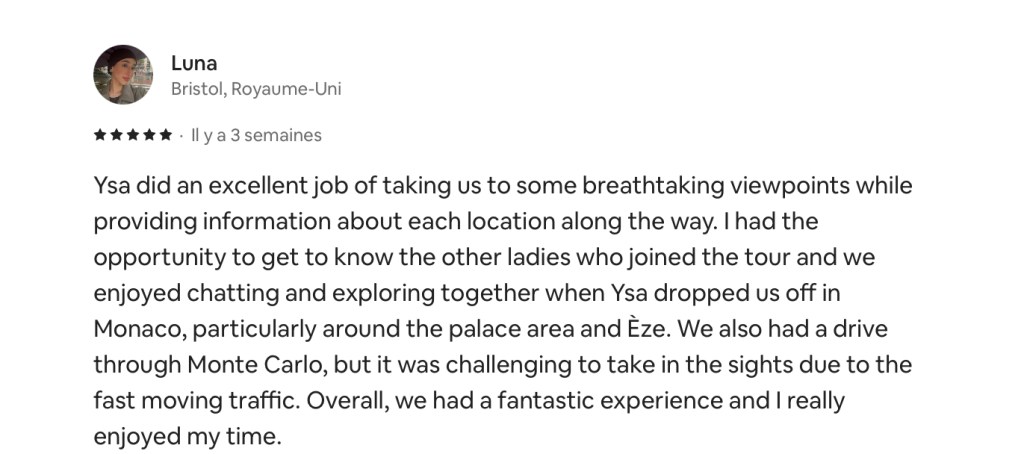Click the second star of the rating
1024x454 pixels.
(116, 135)
